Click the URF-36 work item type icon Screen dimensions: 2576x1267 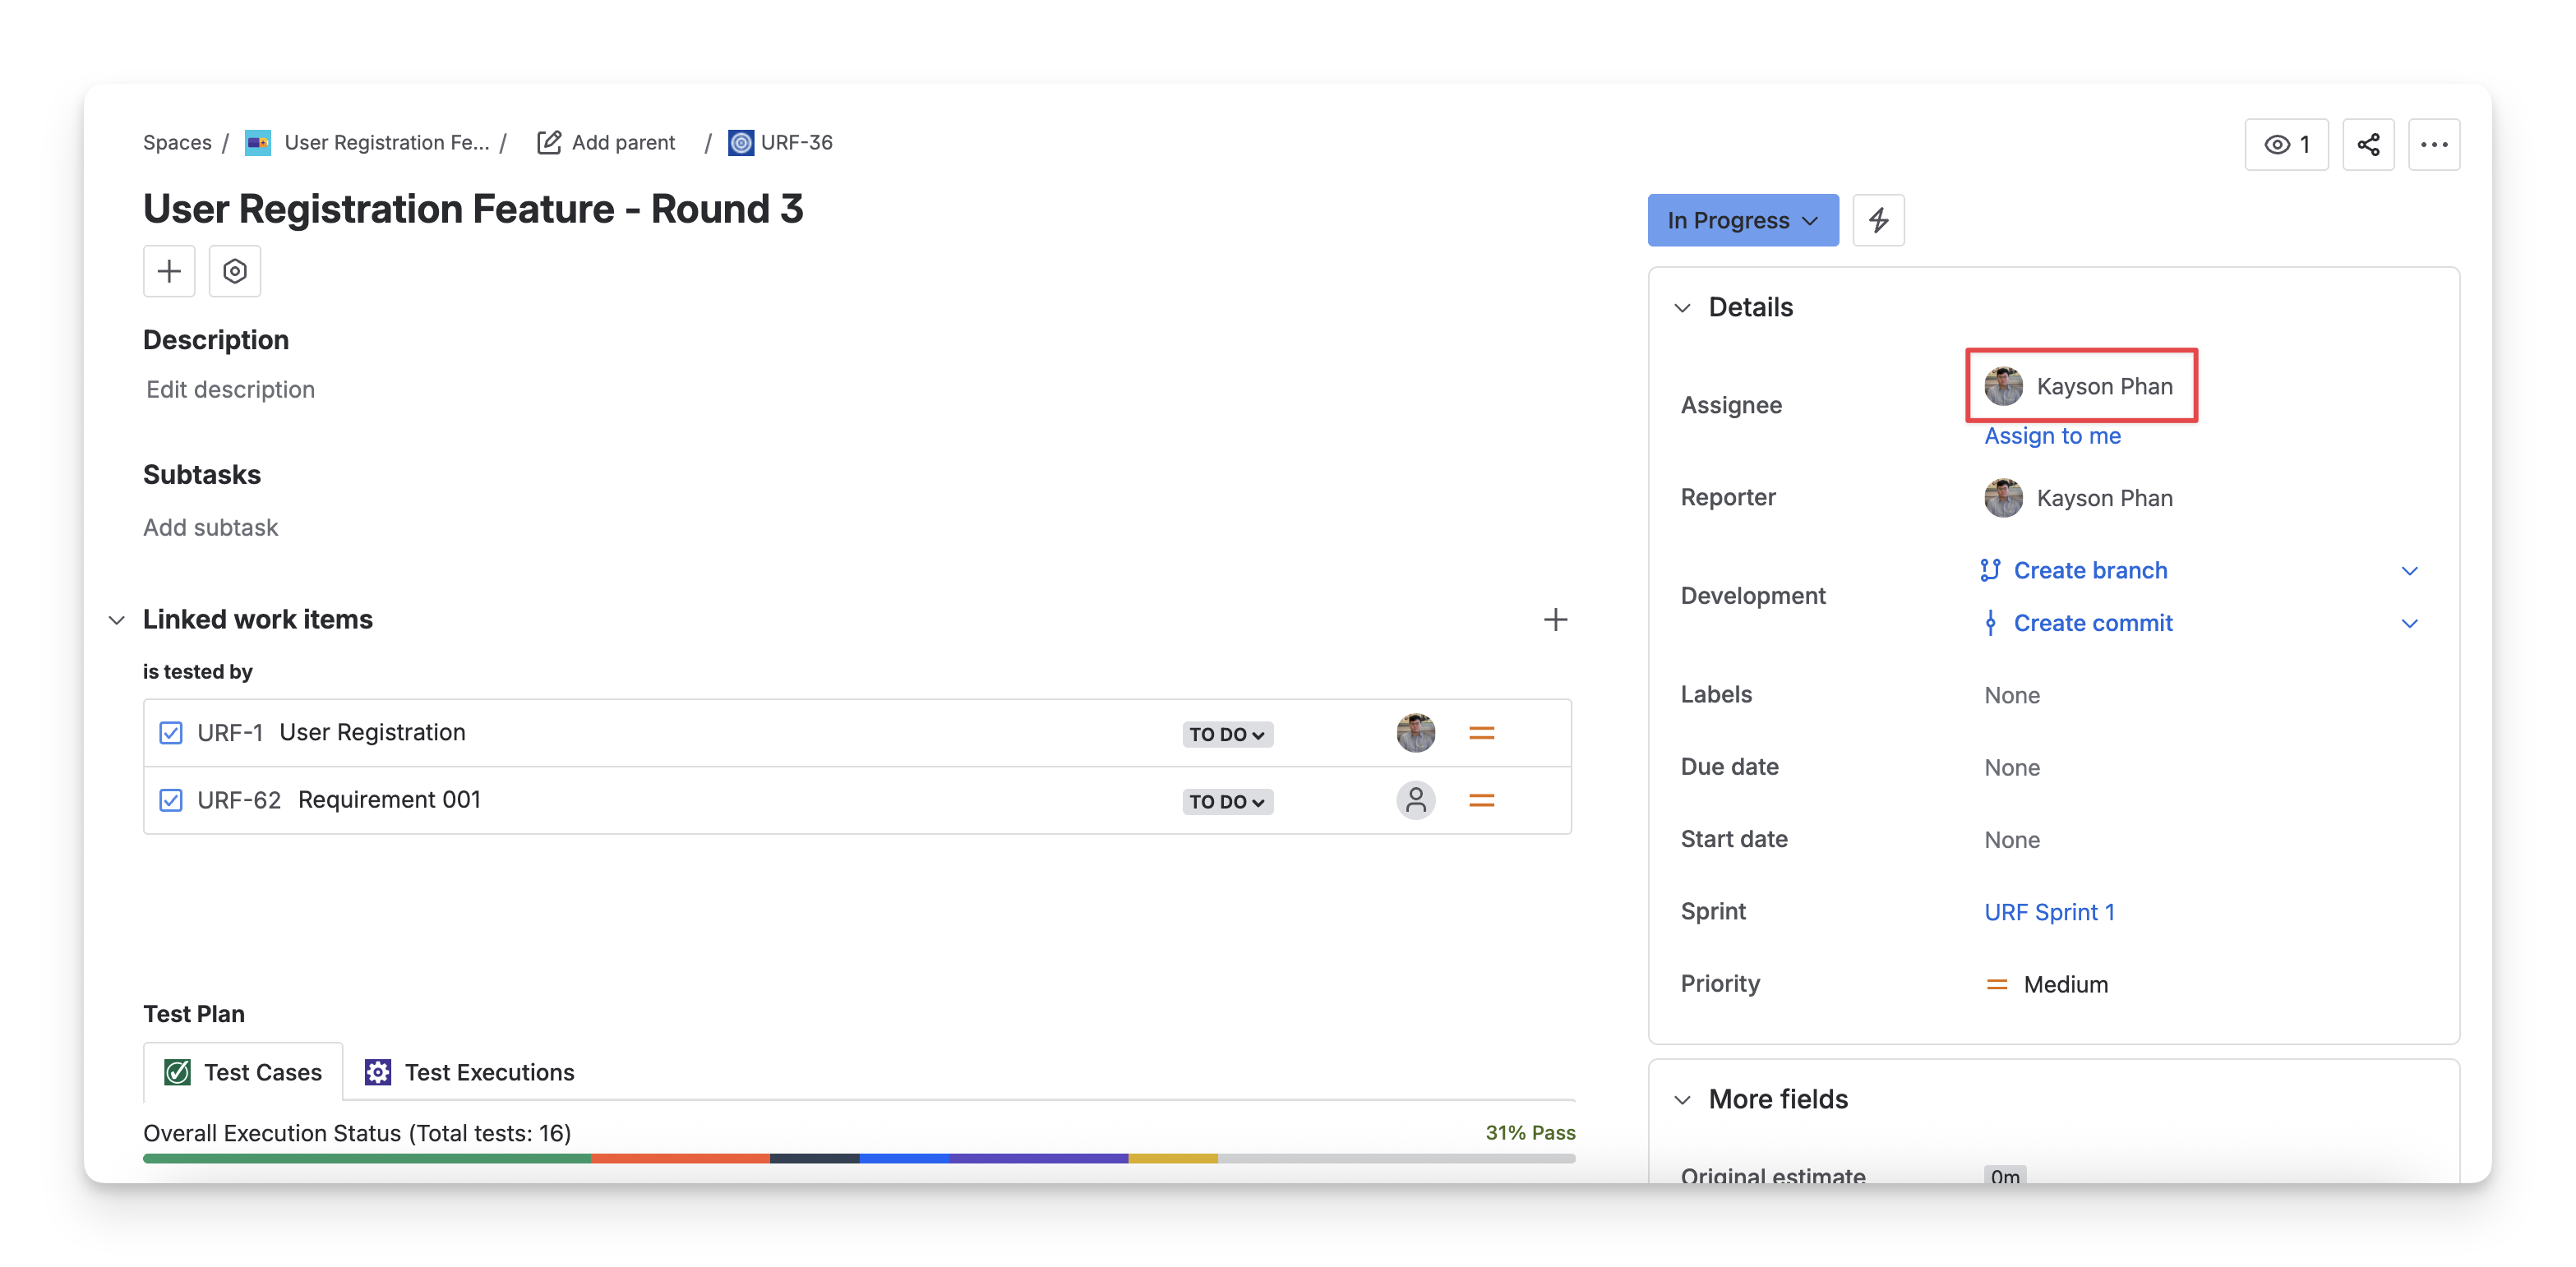741,143
